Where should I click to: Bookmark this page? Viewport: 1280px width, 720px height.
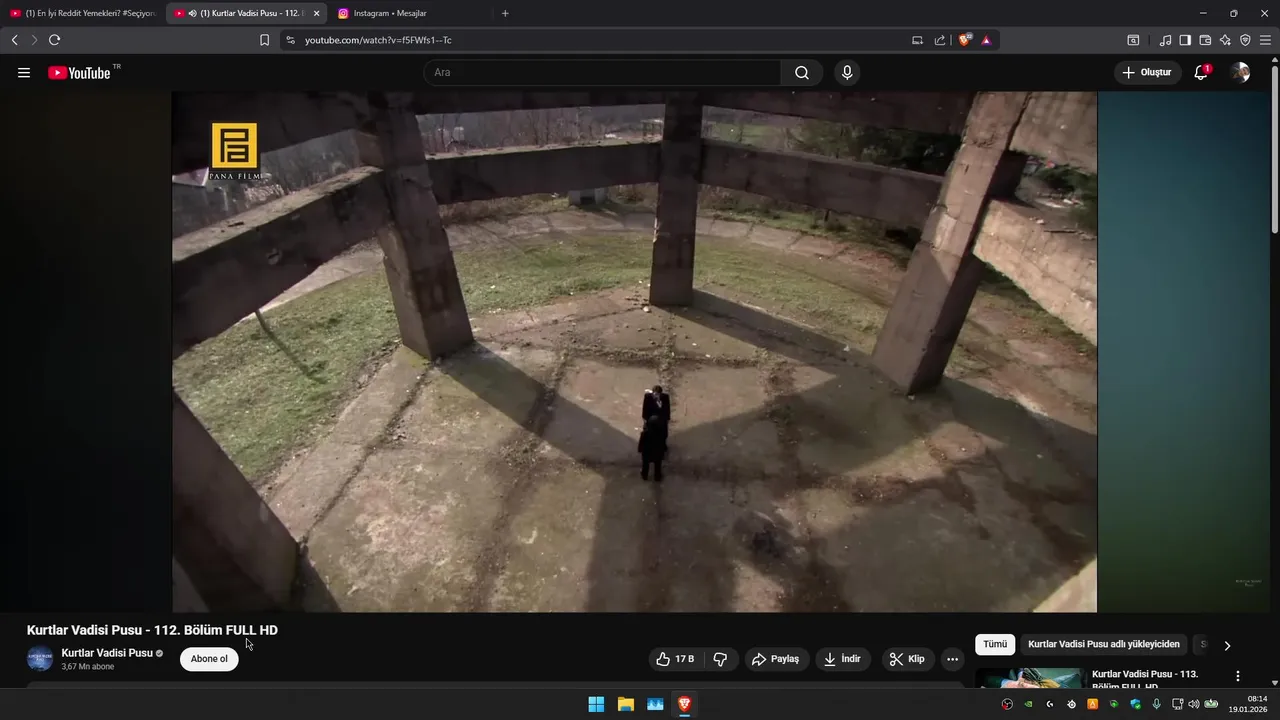[x=264, y=40]
